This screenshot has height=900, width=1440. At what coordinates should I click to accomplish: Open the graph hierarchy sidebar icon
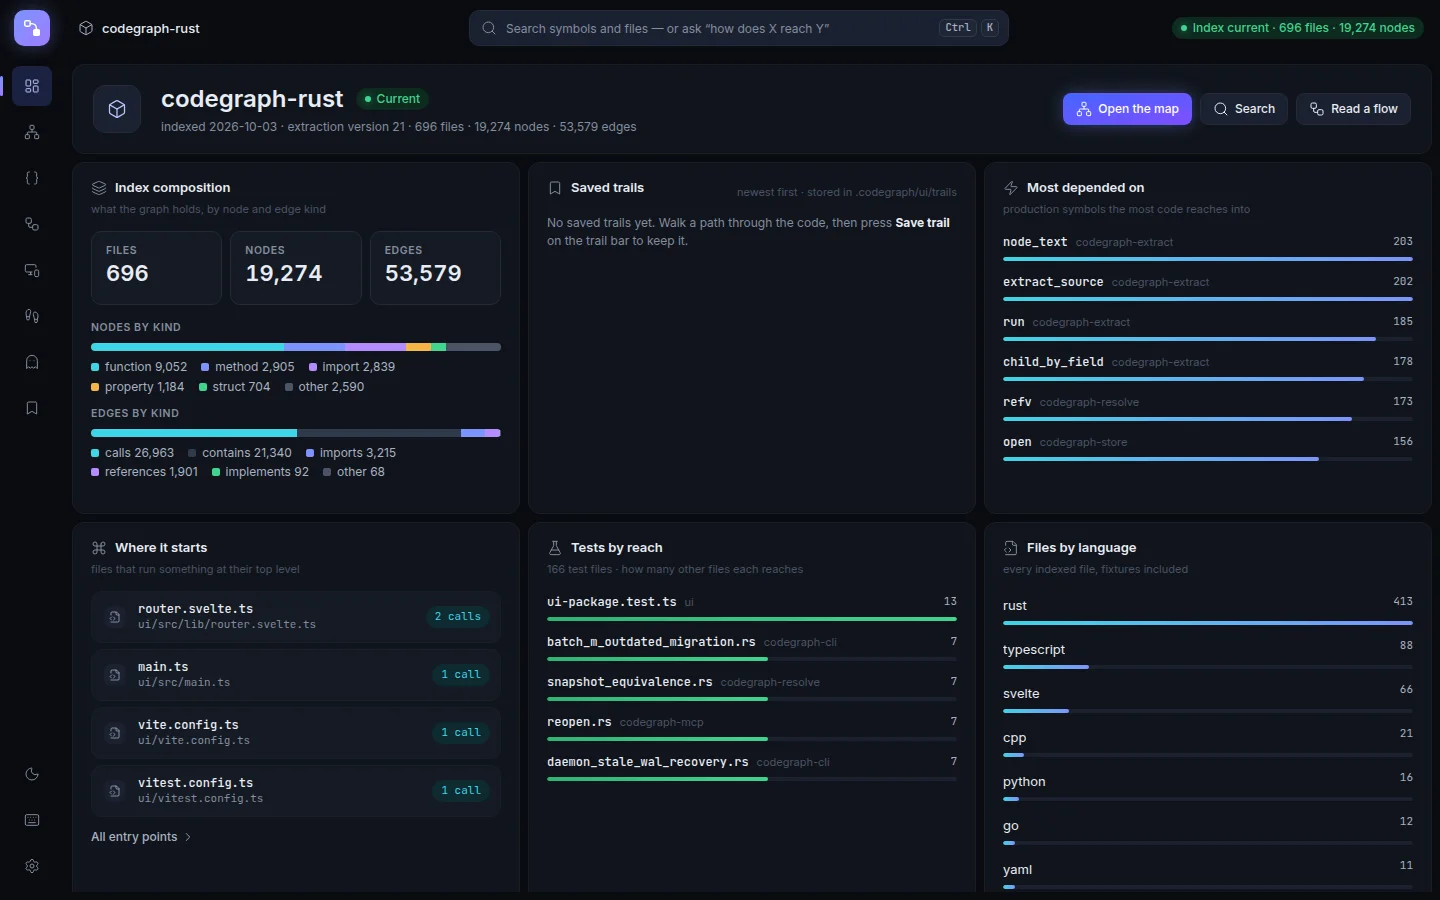click(32, 132)
